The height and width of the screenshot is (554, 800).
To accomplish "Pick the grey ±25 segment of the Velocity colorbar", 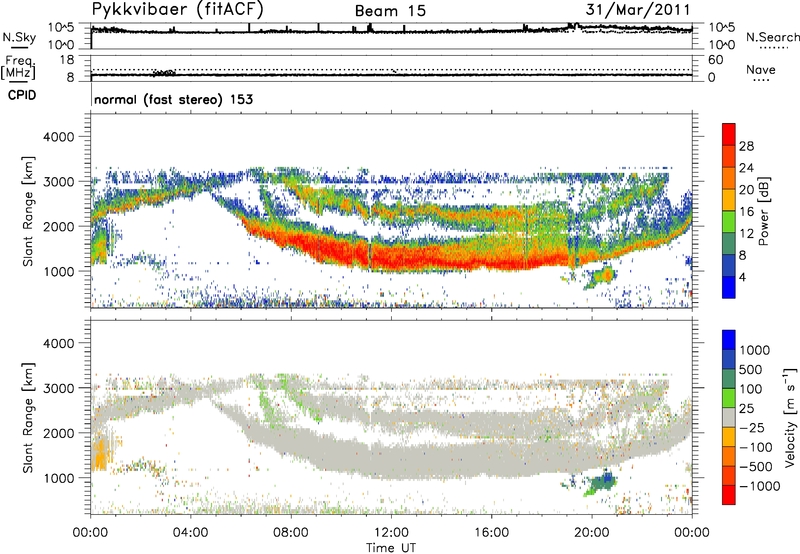I will point(729,418).
